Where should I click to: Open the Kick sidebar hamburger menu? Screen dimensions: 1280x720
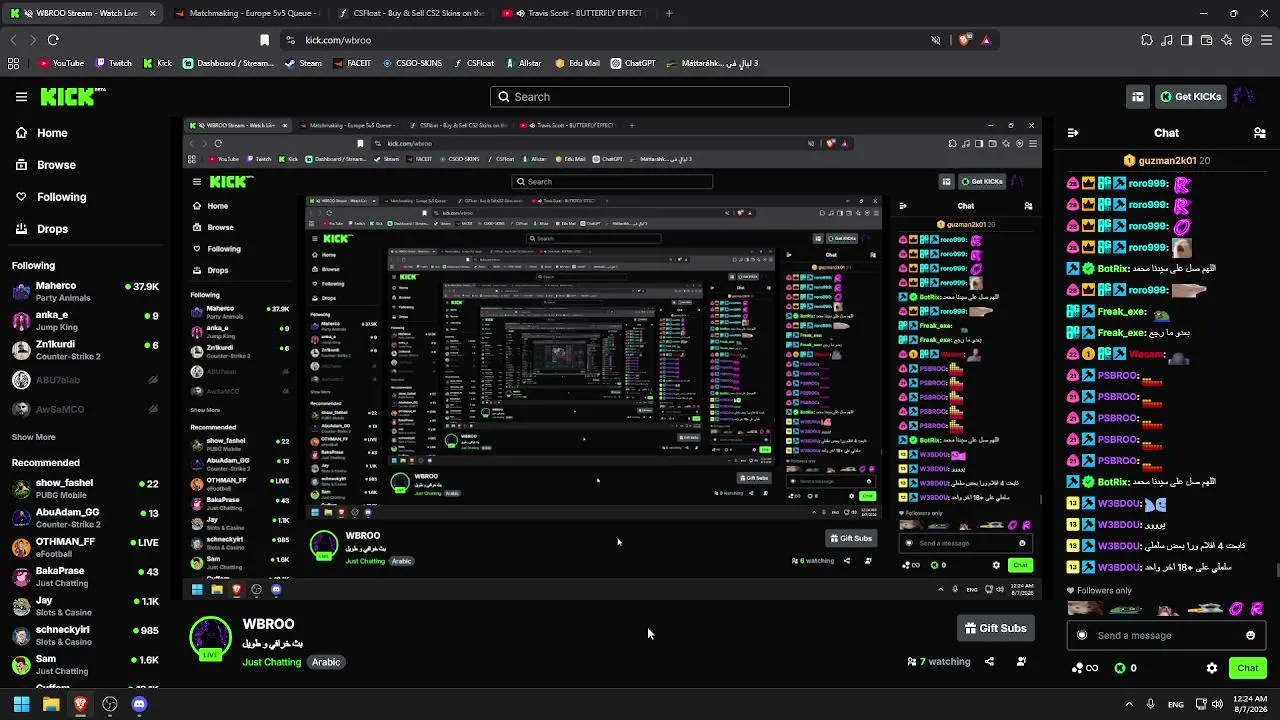(x=21, y=97)
